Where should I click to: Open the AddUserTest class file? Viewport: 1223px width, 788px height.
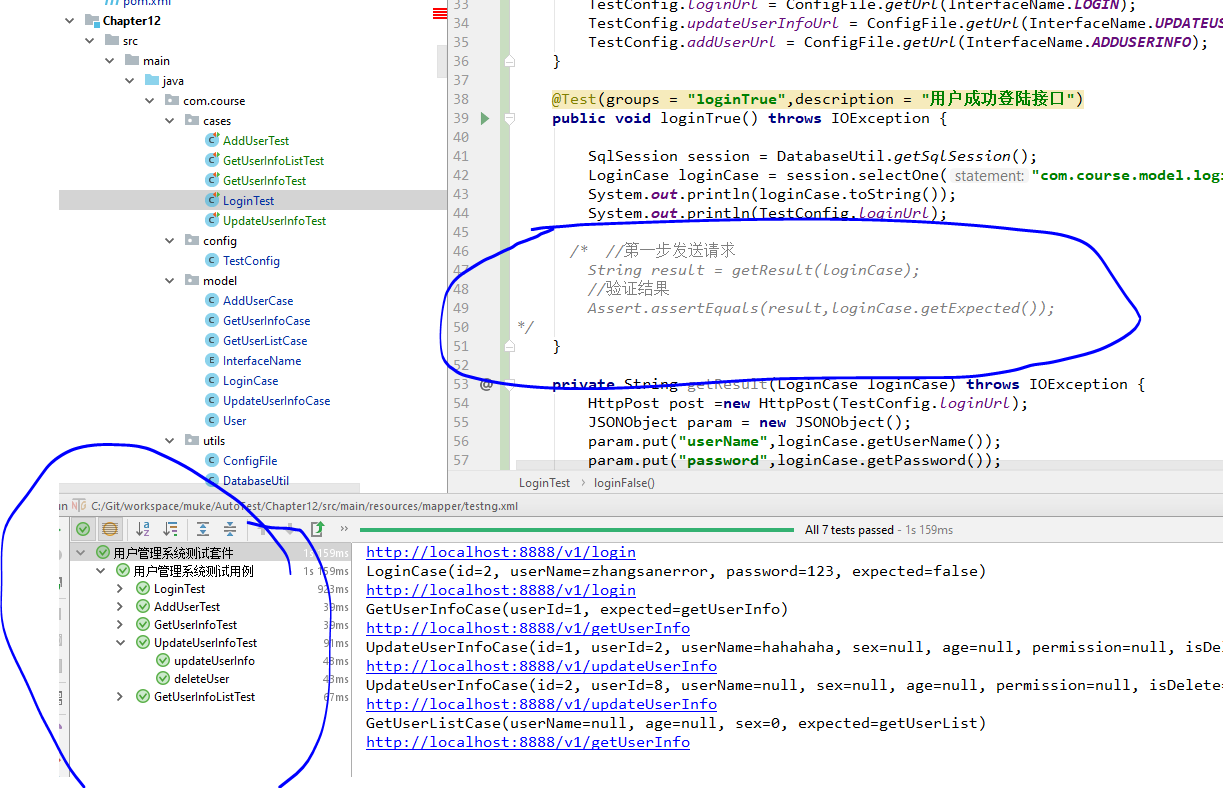256,141
